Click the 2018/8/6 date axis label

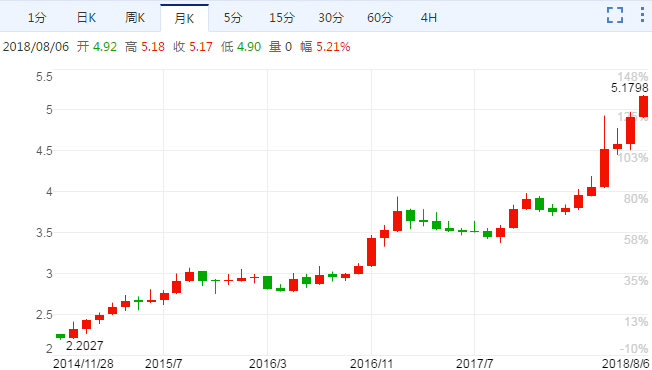(x=625, y=363)
